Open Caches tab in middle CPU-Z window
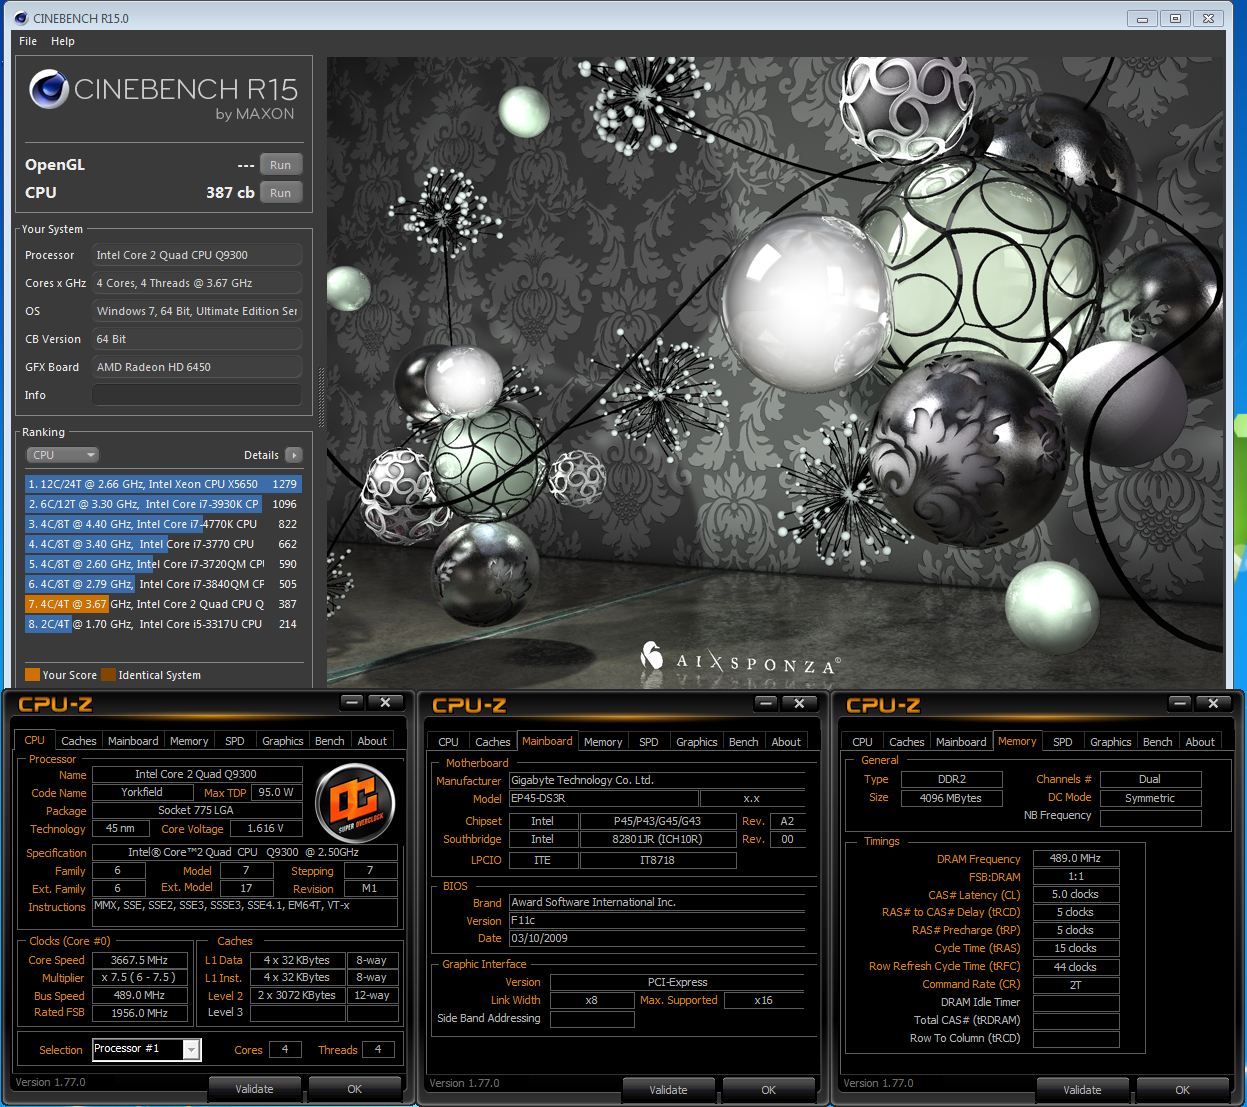Screen dimensions: 1247x1107 (x=493, y=742)
